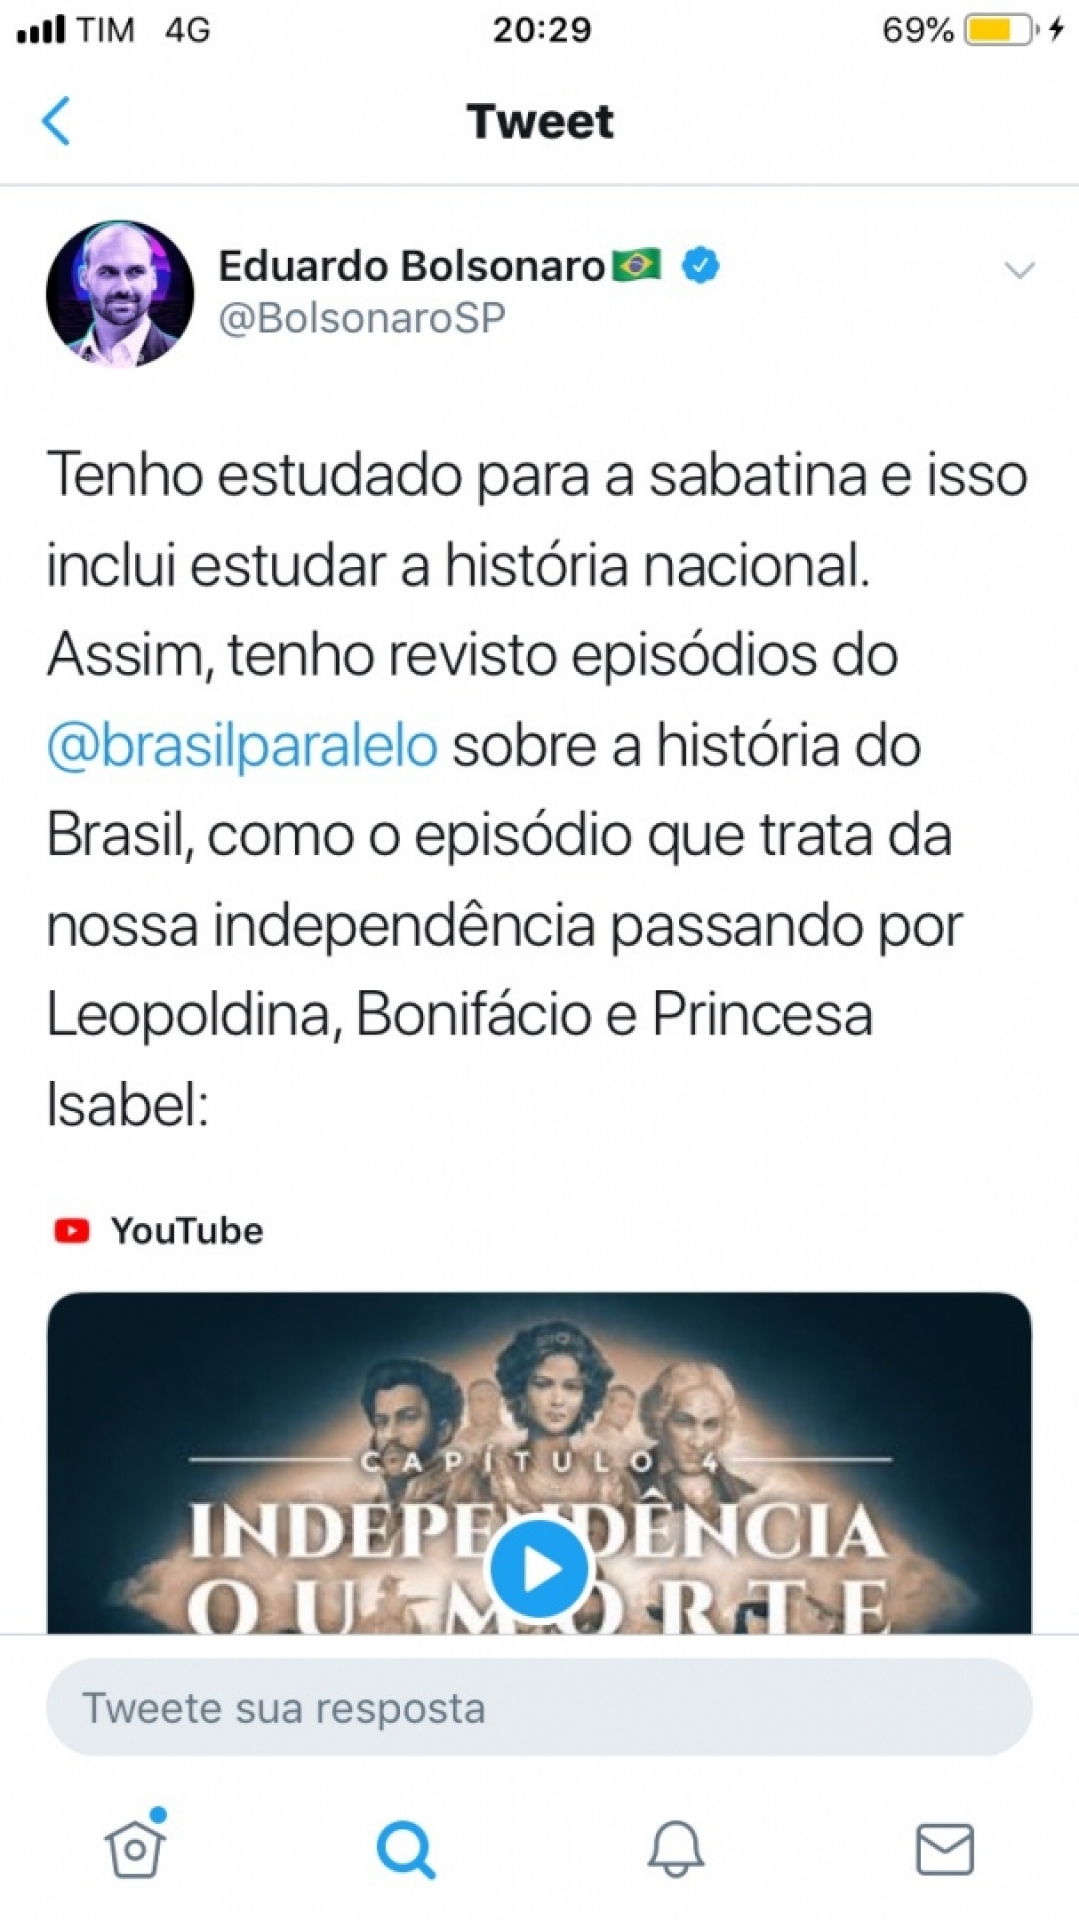Open the Independência ou Morte video thumbnail
This screenshot has width=1079, height=1920.
[x=539, y=1463]
